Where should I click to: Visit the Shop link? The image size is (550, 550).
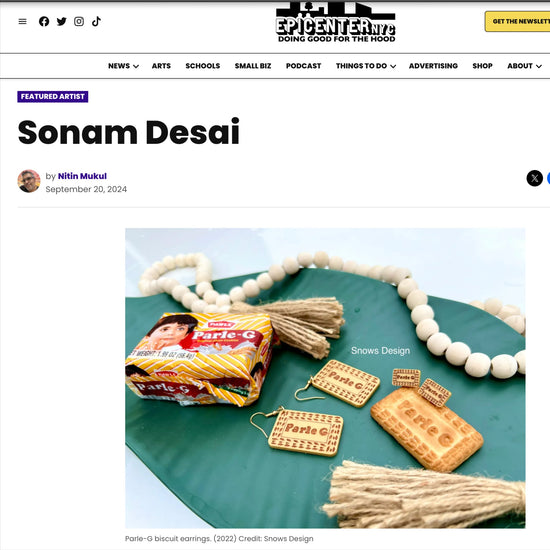[482, 66]
